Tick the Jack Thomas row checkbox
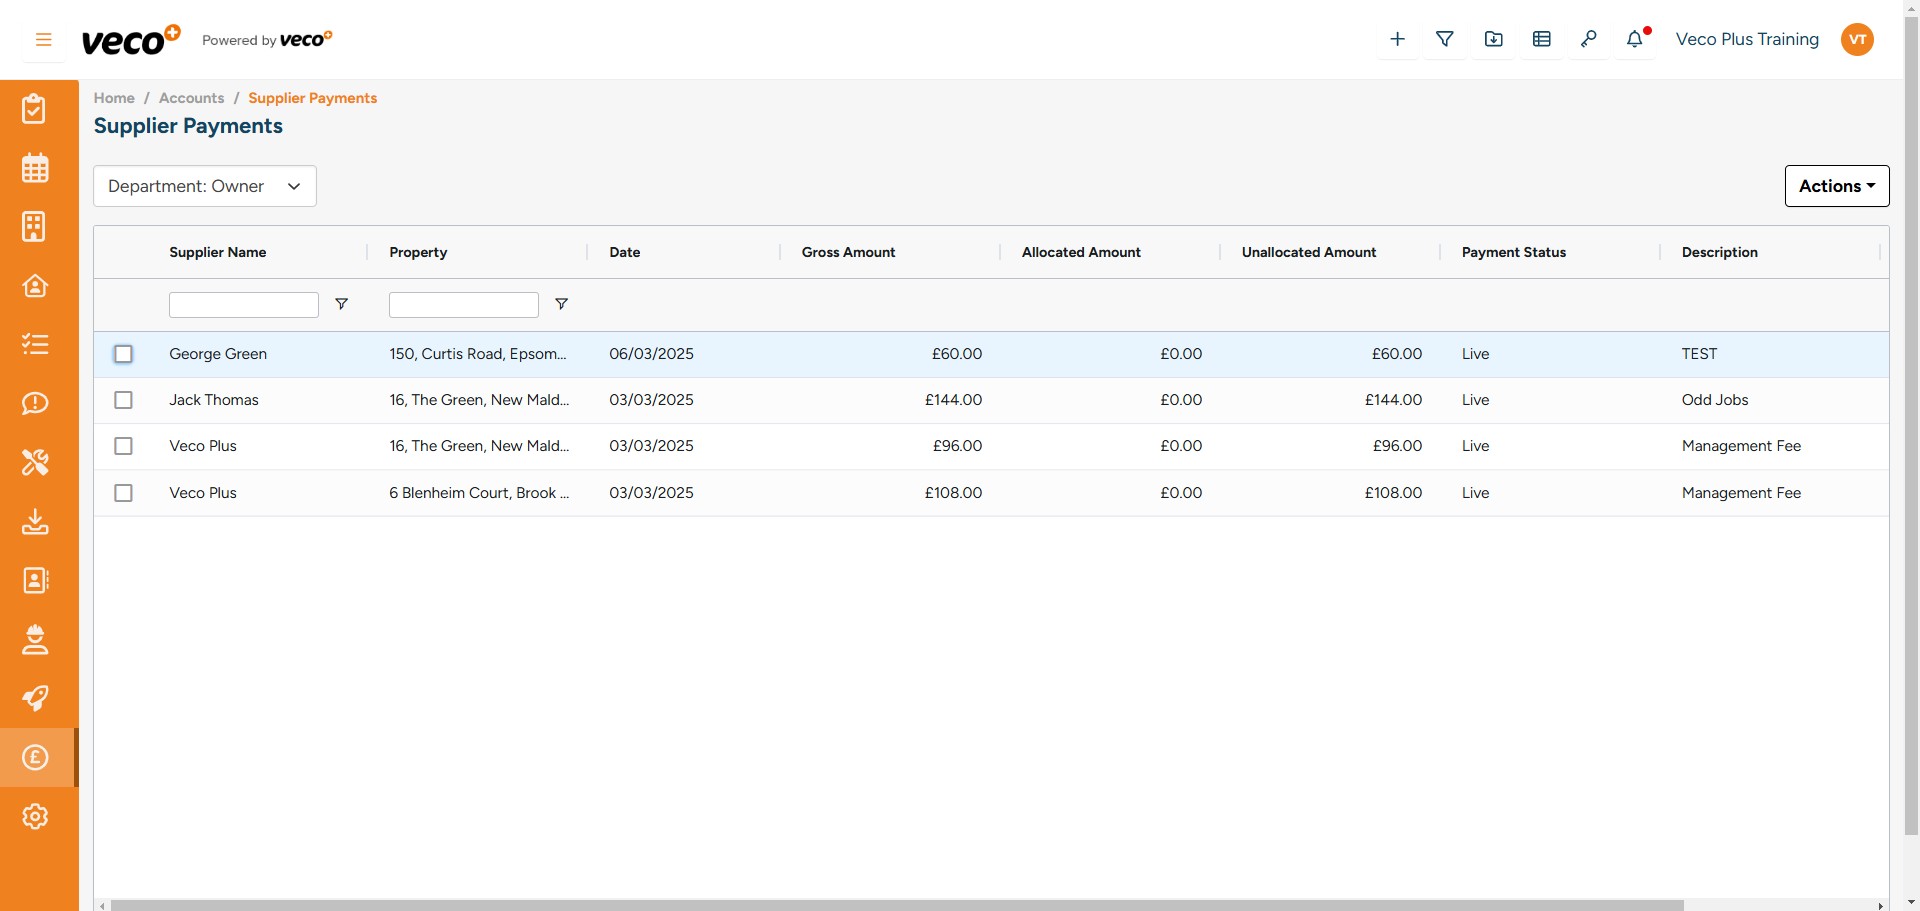Image resolution: width=1920 pixels, height=911 pixels. point(124,400)
